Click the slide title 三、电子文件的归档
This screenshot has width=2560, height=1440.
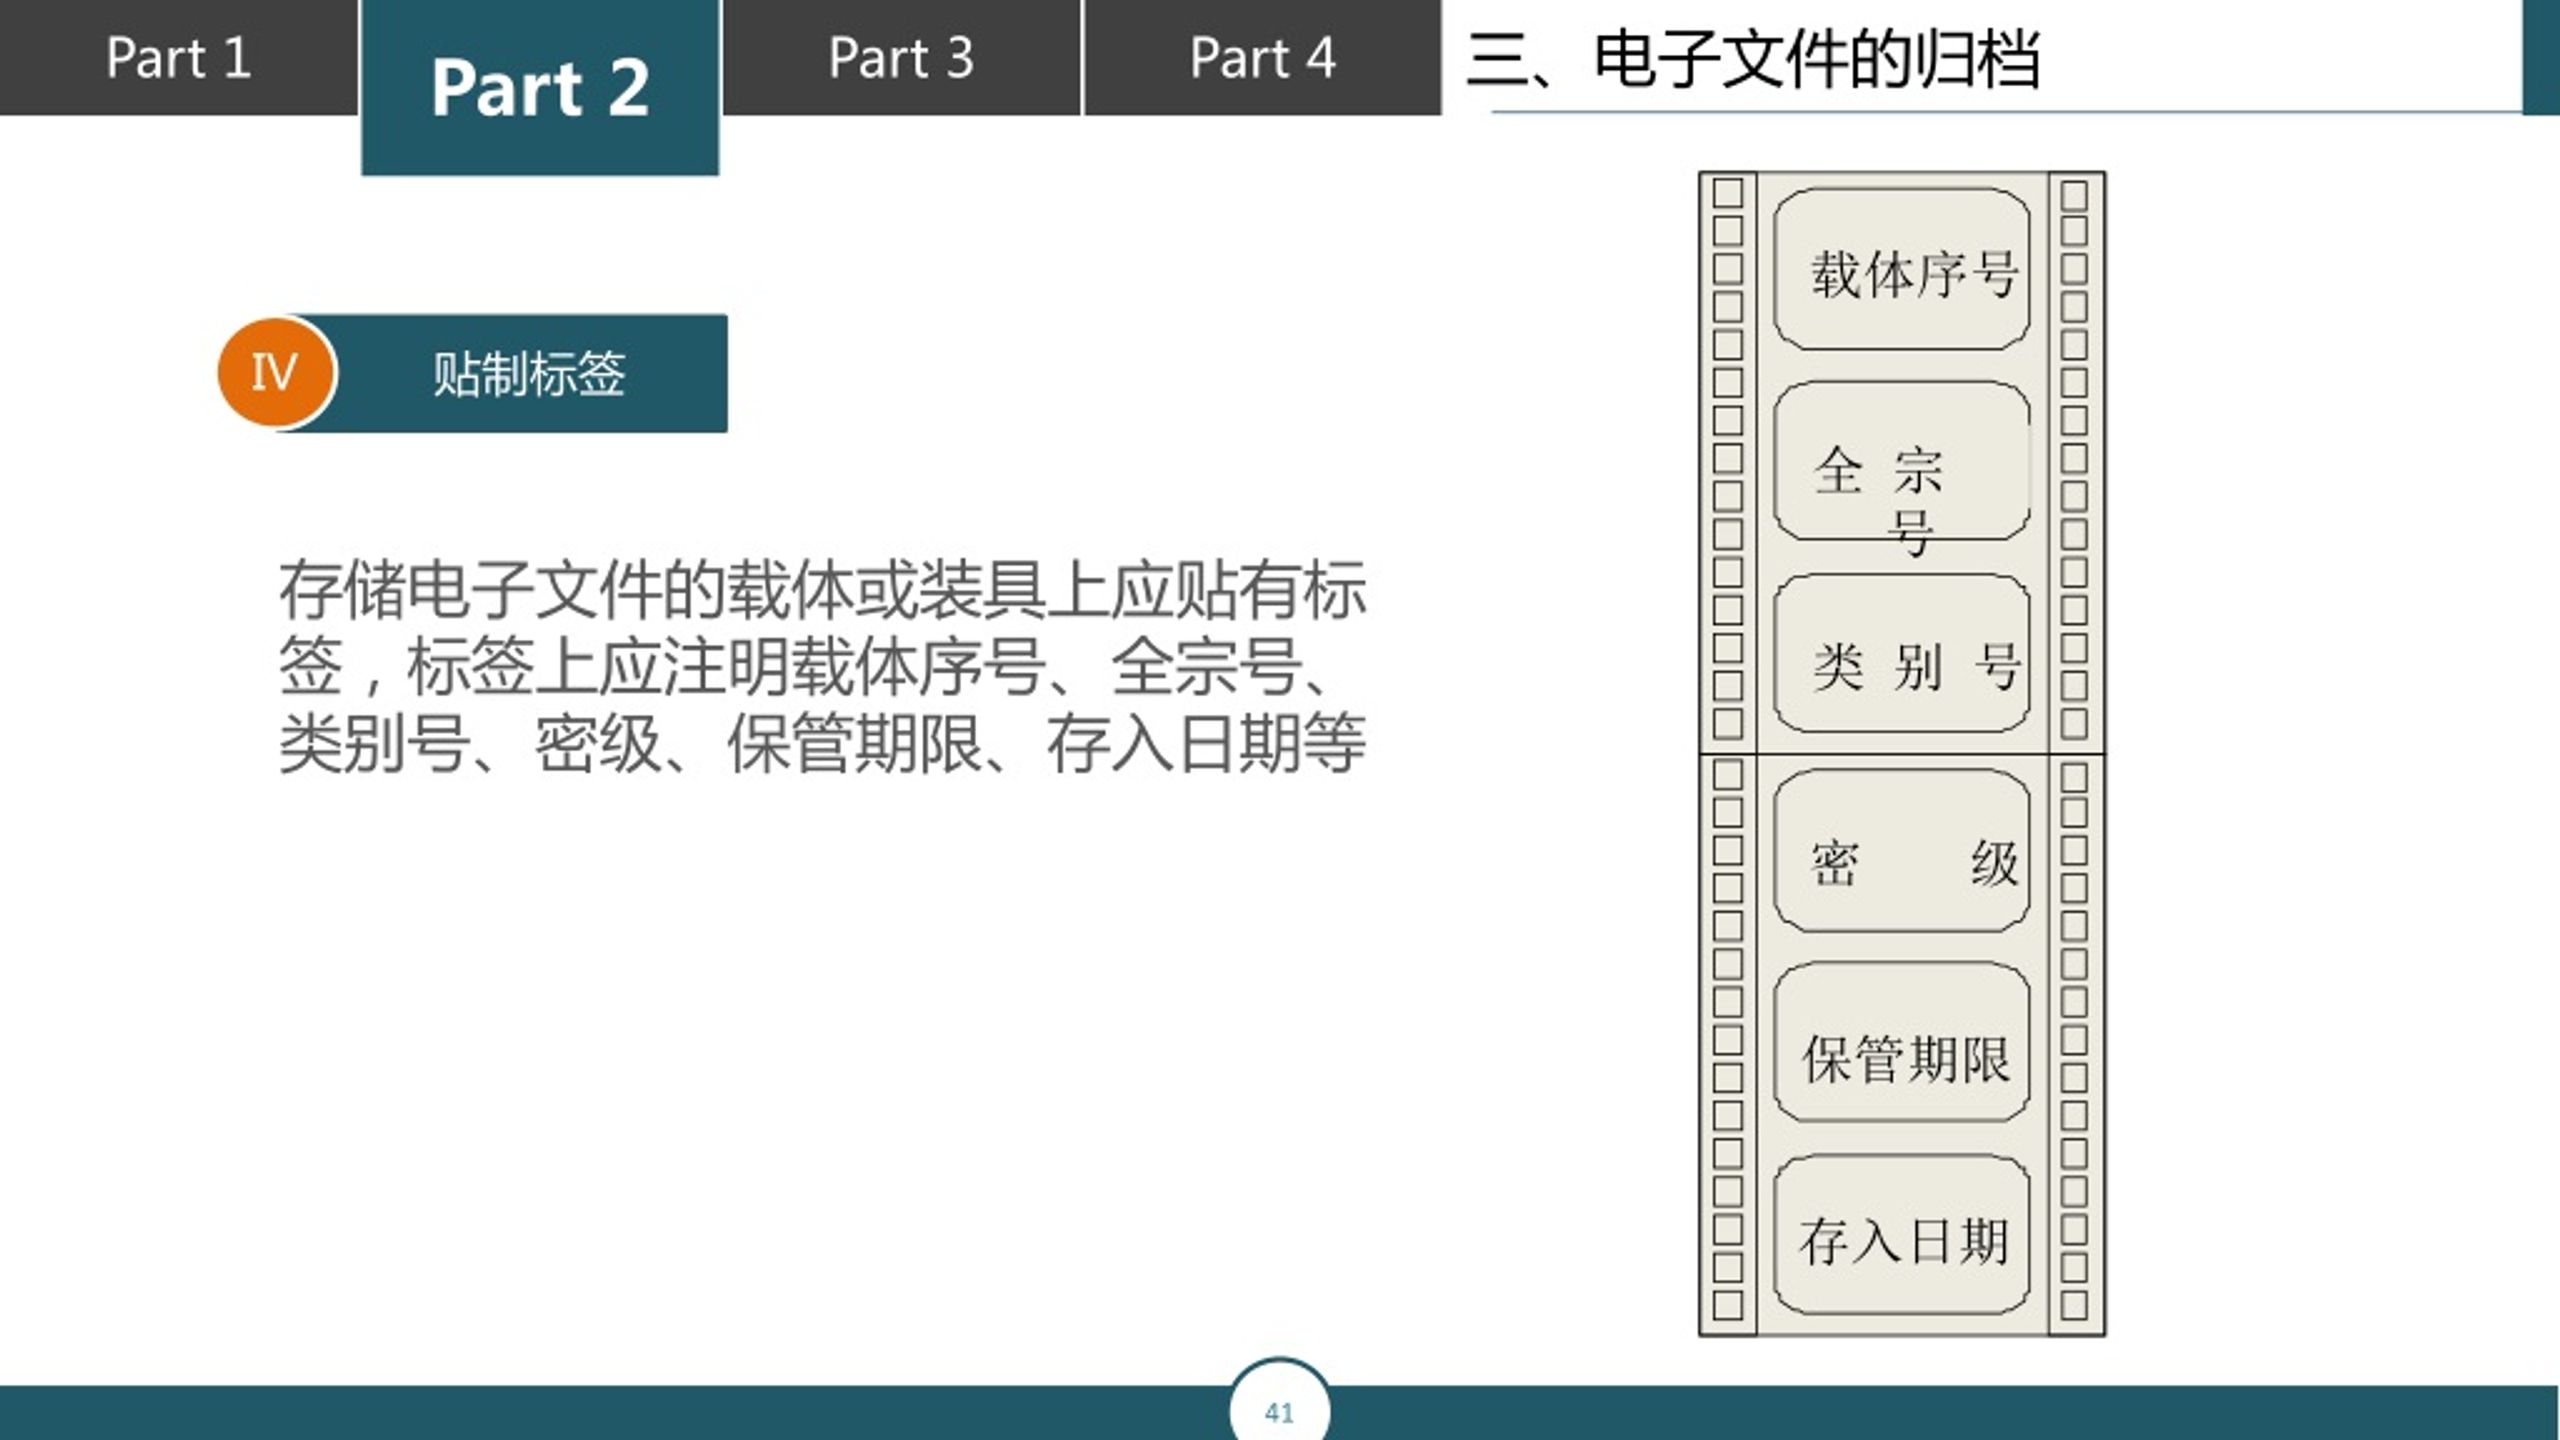point(1753,60)
